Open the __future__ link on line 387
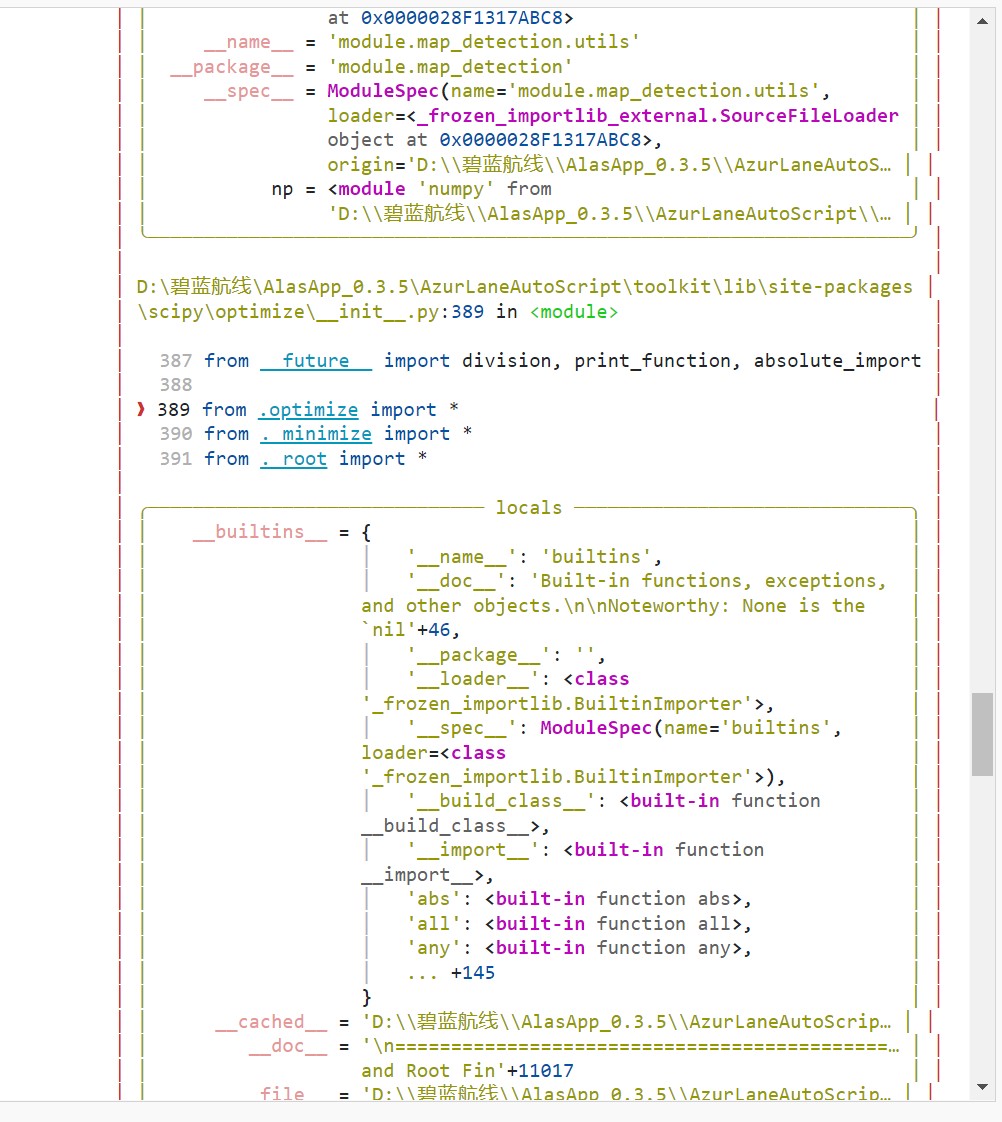This screenshot has width=1002, height=1122. [x=316, y=361]
